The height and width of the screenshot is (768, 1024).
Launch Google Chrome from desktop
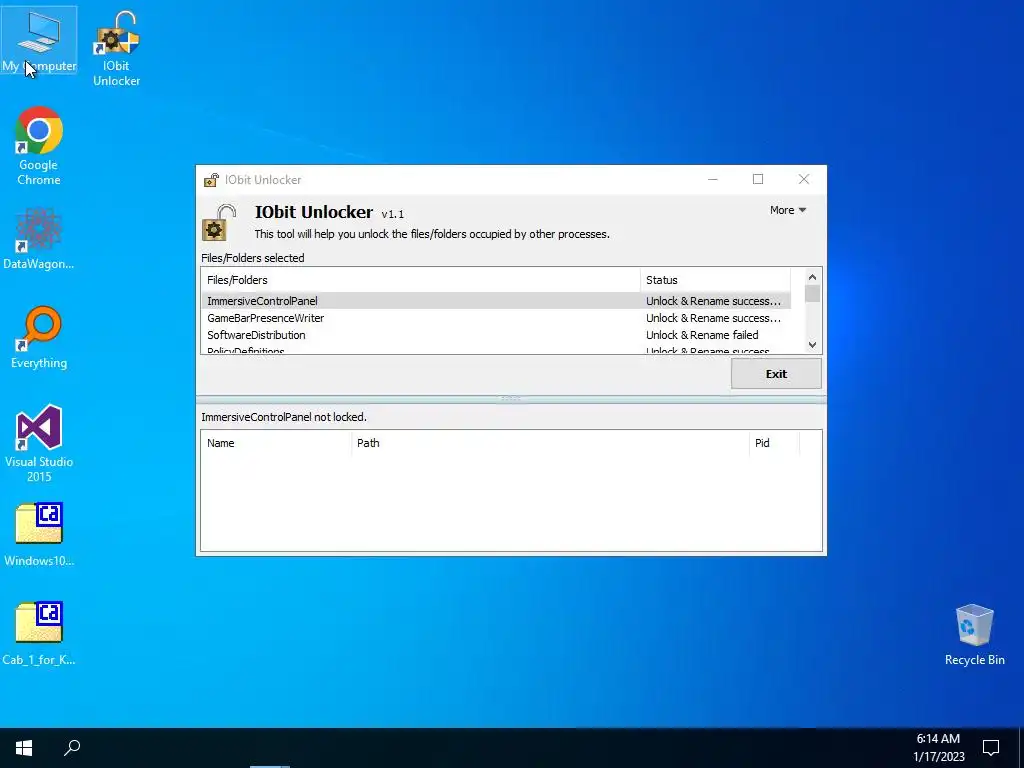coord(39,146)
